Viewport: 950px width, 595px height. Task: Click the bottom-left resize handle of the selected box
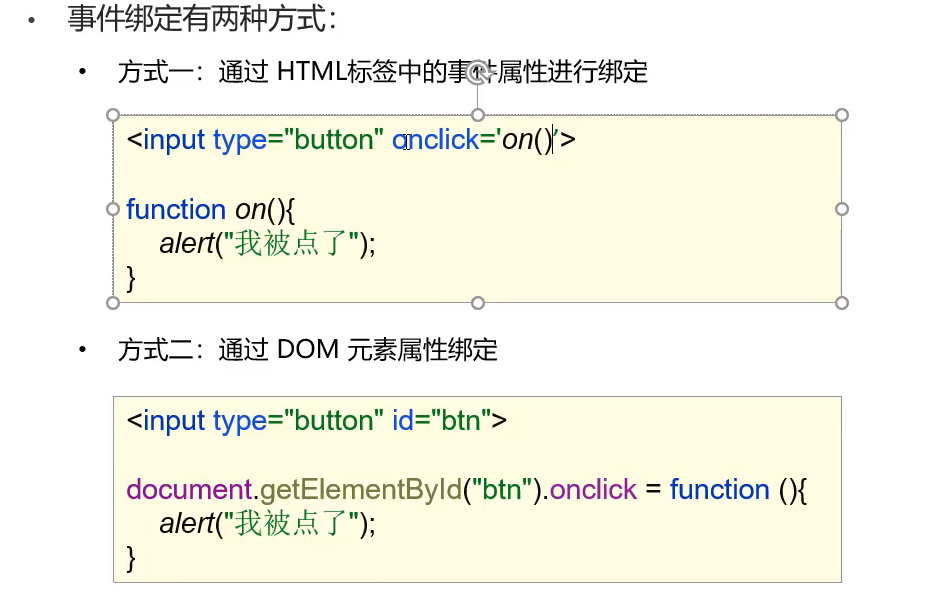[x=113, y=302]
